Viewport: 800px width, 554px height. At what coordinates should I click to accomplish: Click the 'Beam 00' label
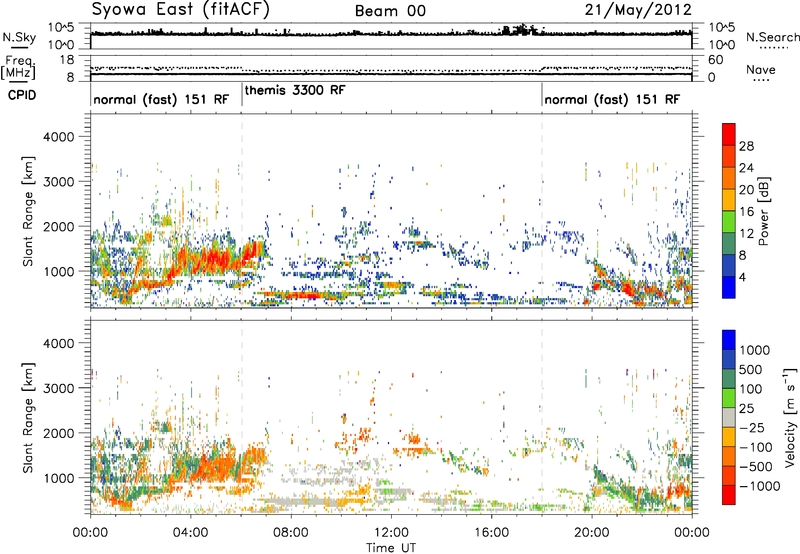point(390,11)
